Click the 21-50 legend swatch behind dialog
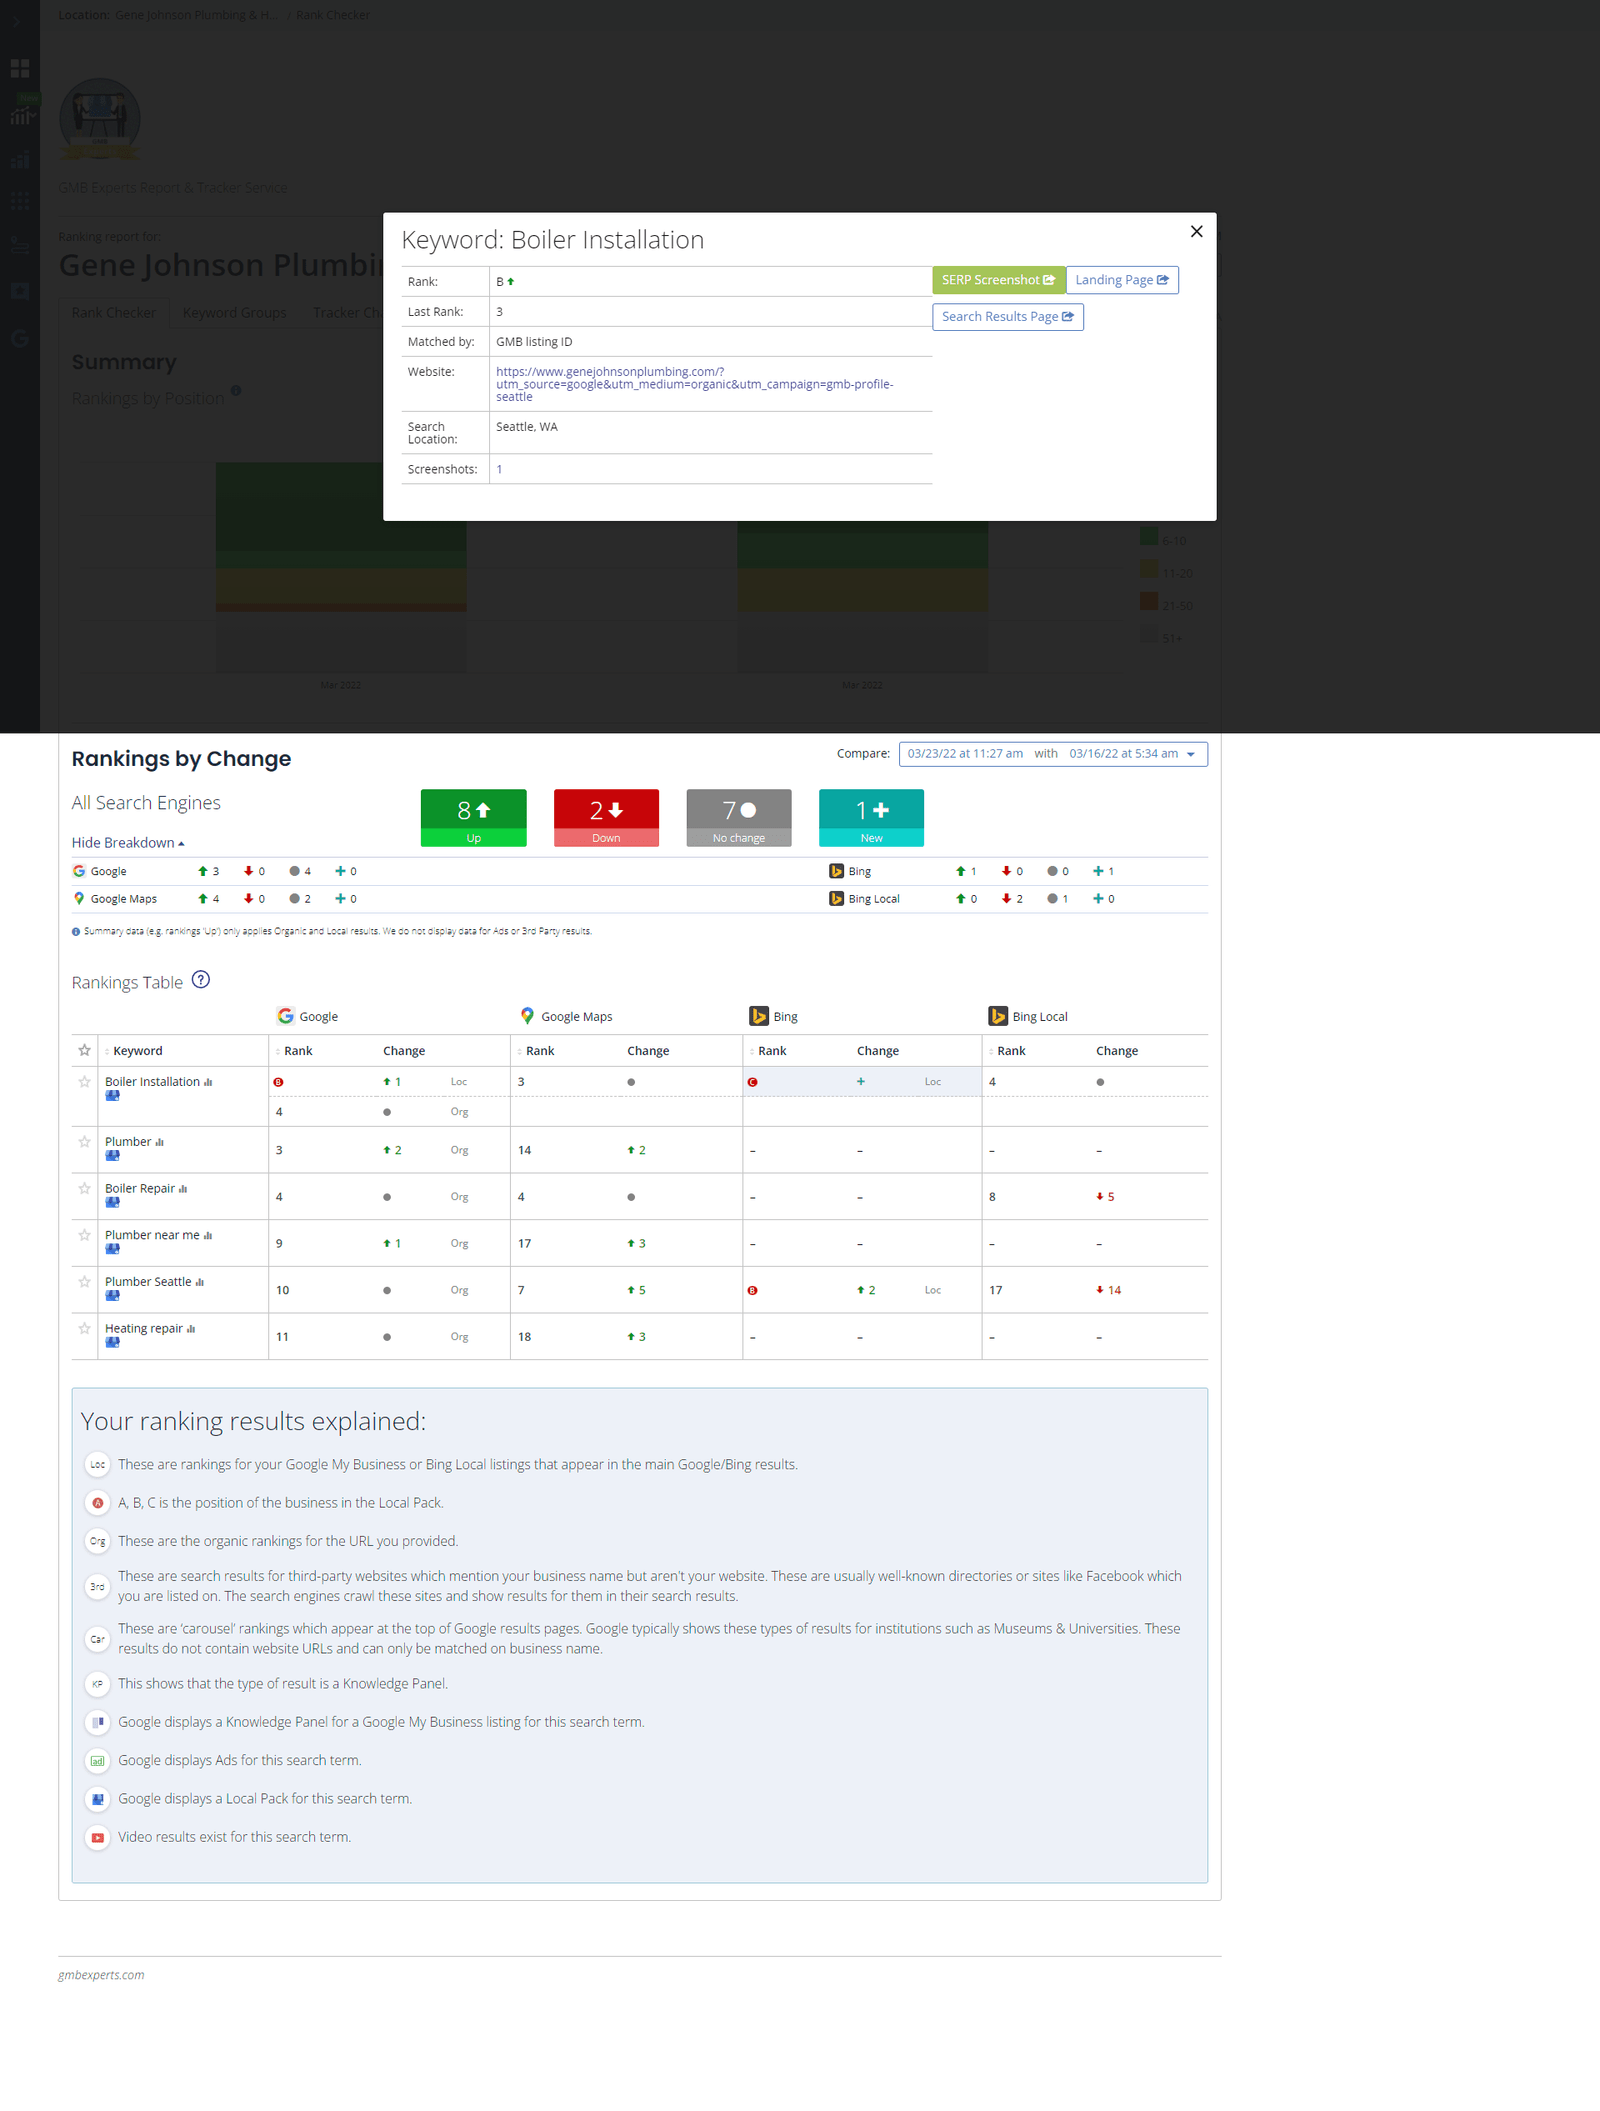Viewport: 1600px width, 2111px height. click(x=1148, y=602)
